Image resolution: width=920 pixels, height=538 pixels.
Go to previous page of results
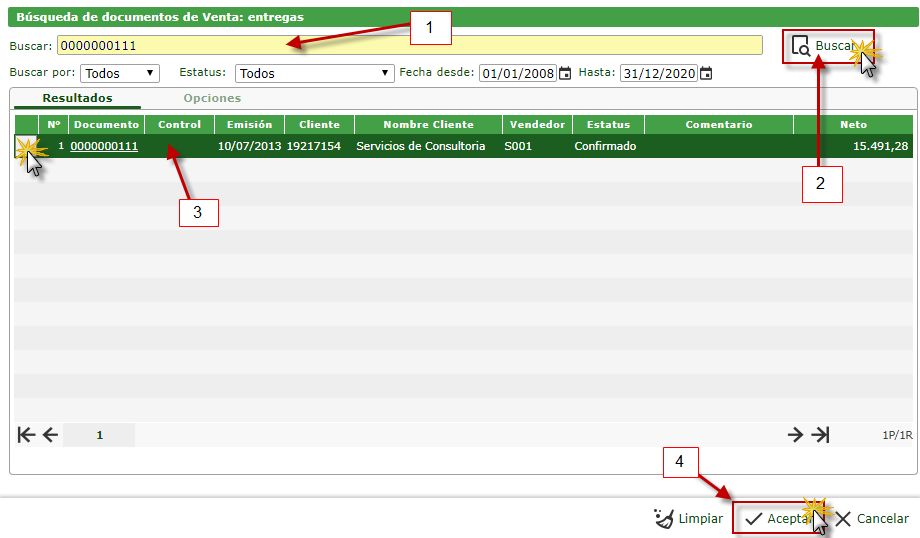pos(50,435)
